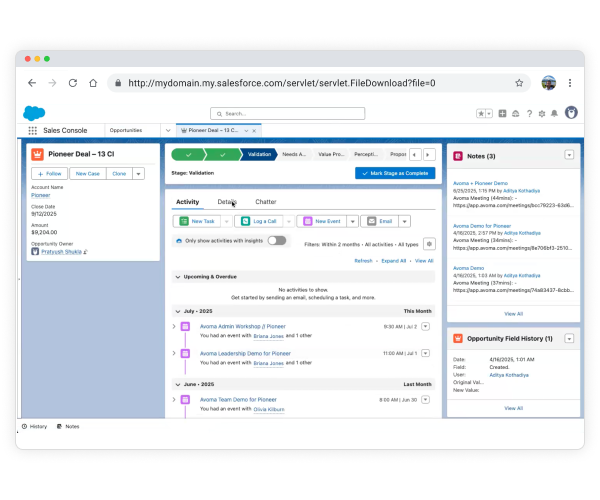The height and width of the screenshot is (500, 600).
Task: Click the browser forward arrow
Action: click(52, 83)
